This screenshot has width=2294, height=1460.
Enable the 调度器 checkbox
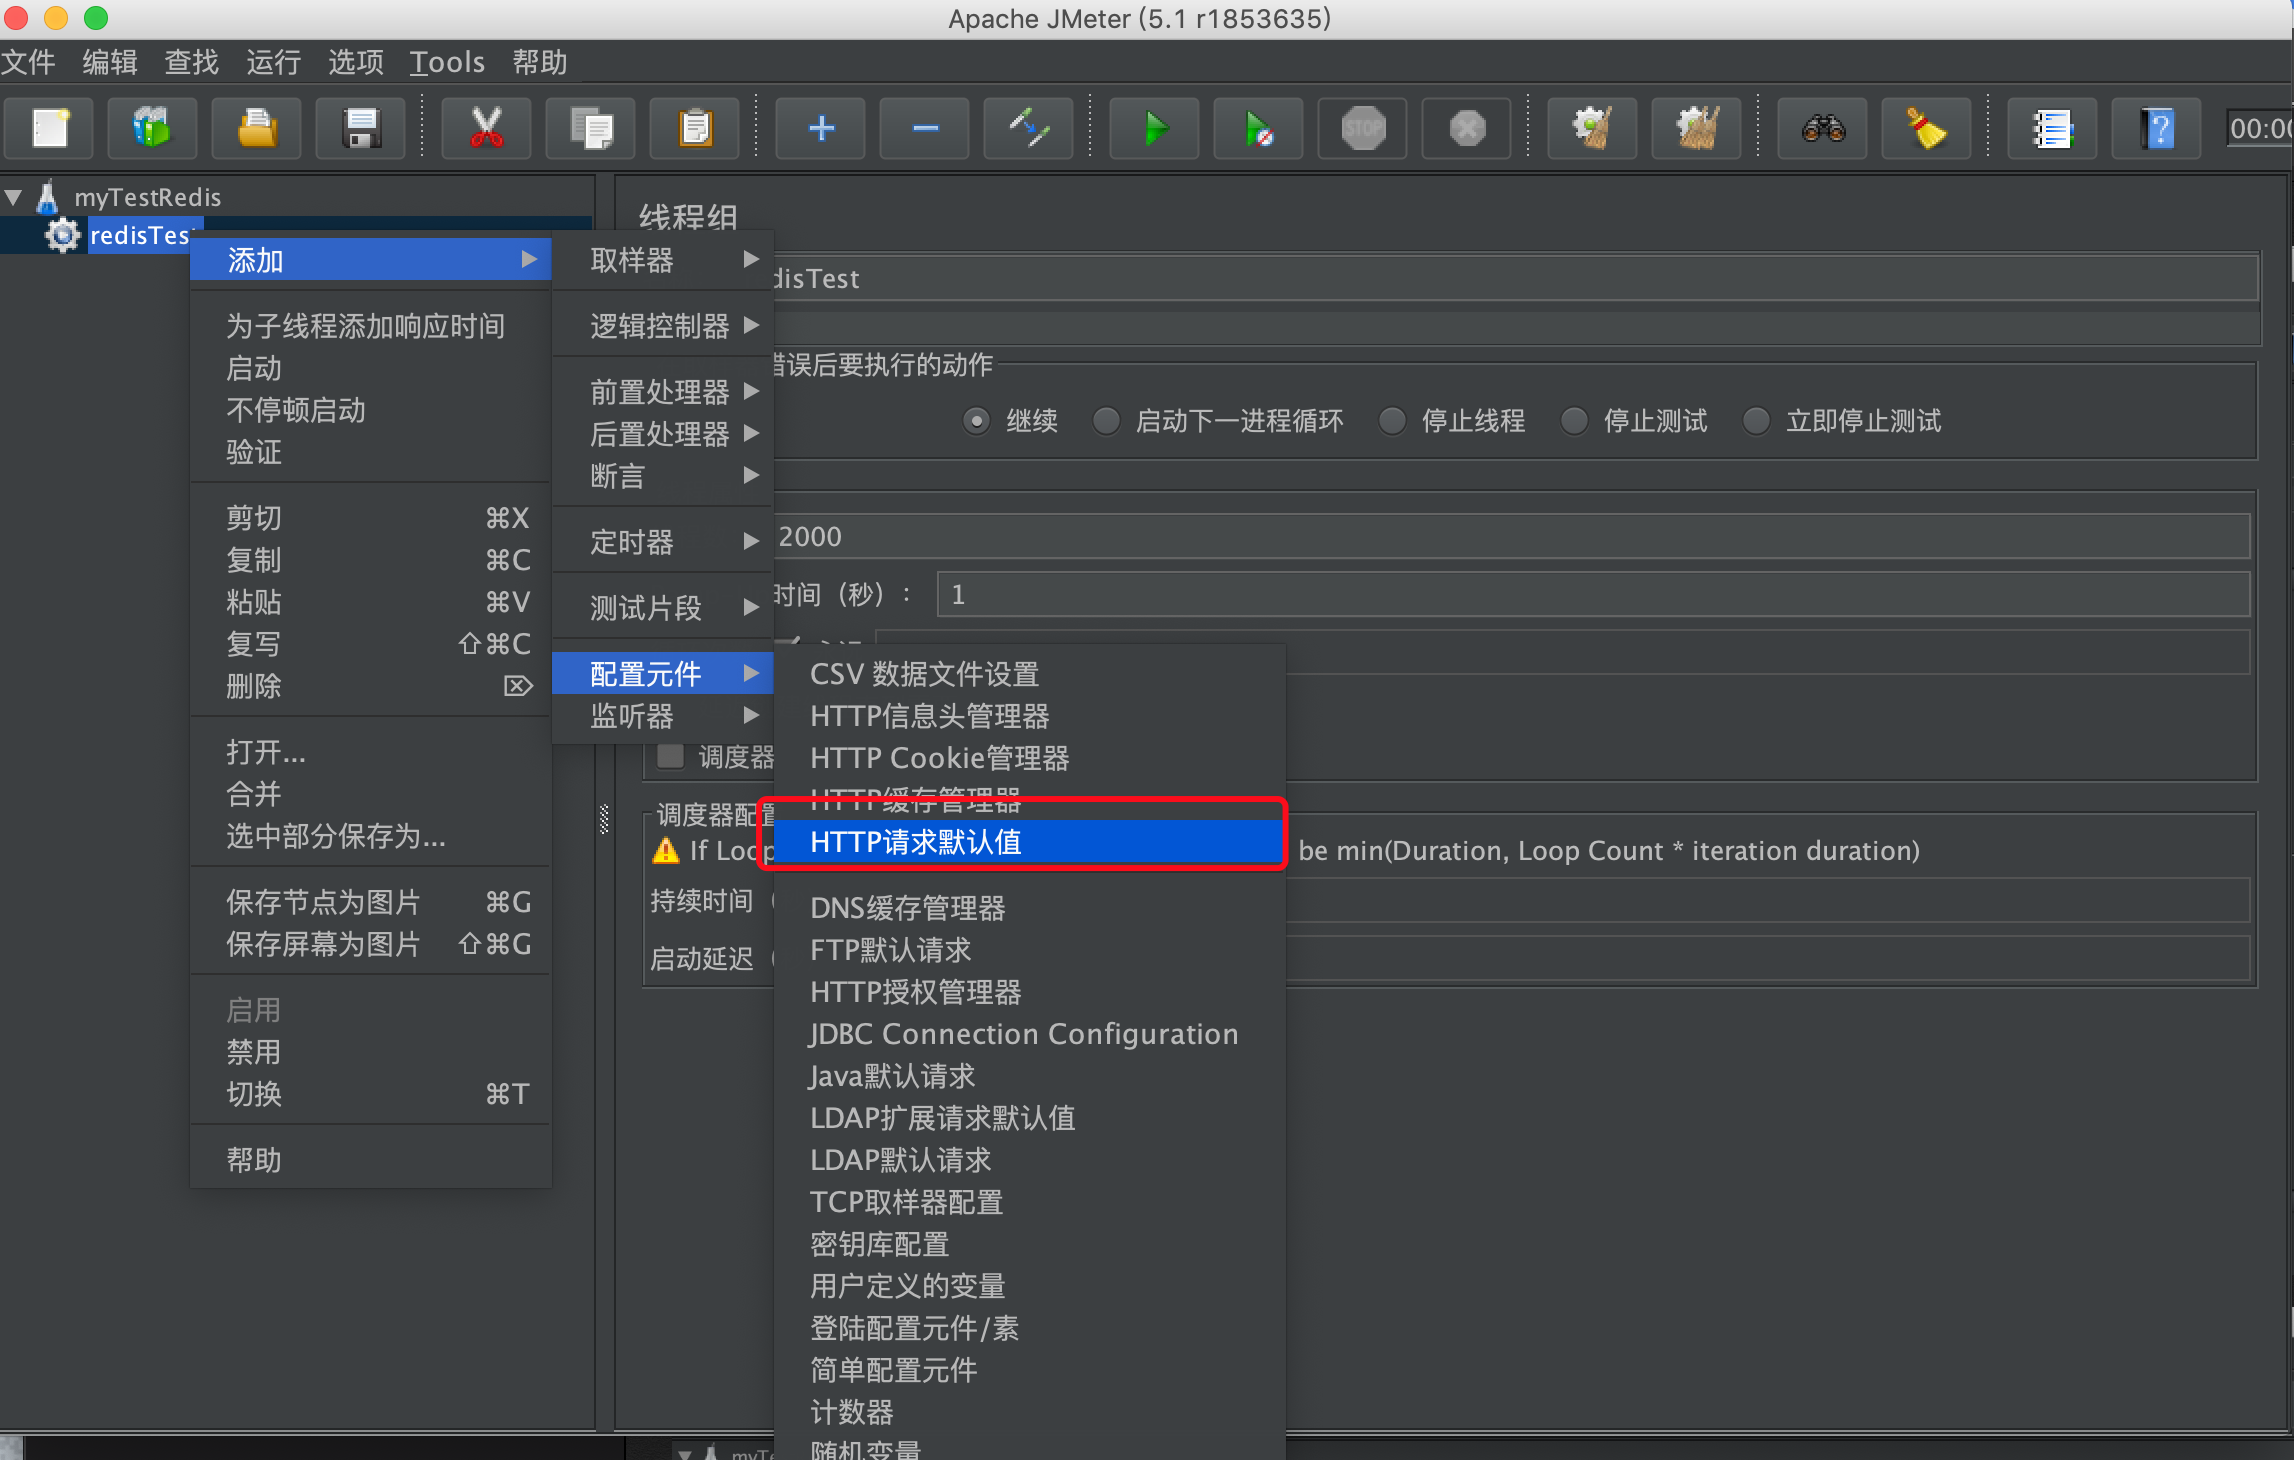tap(670, 756)
